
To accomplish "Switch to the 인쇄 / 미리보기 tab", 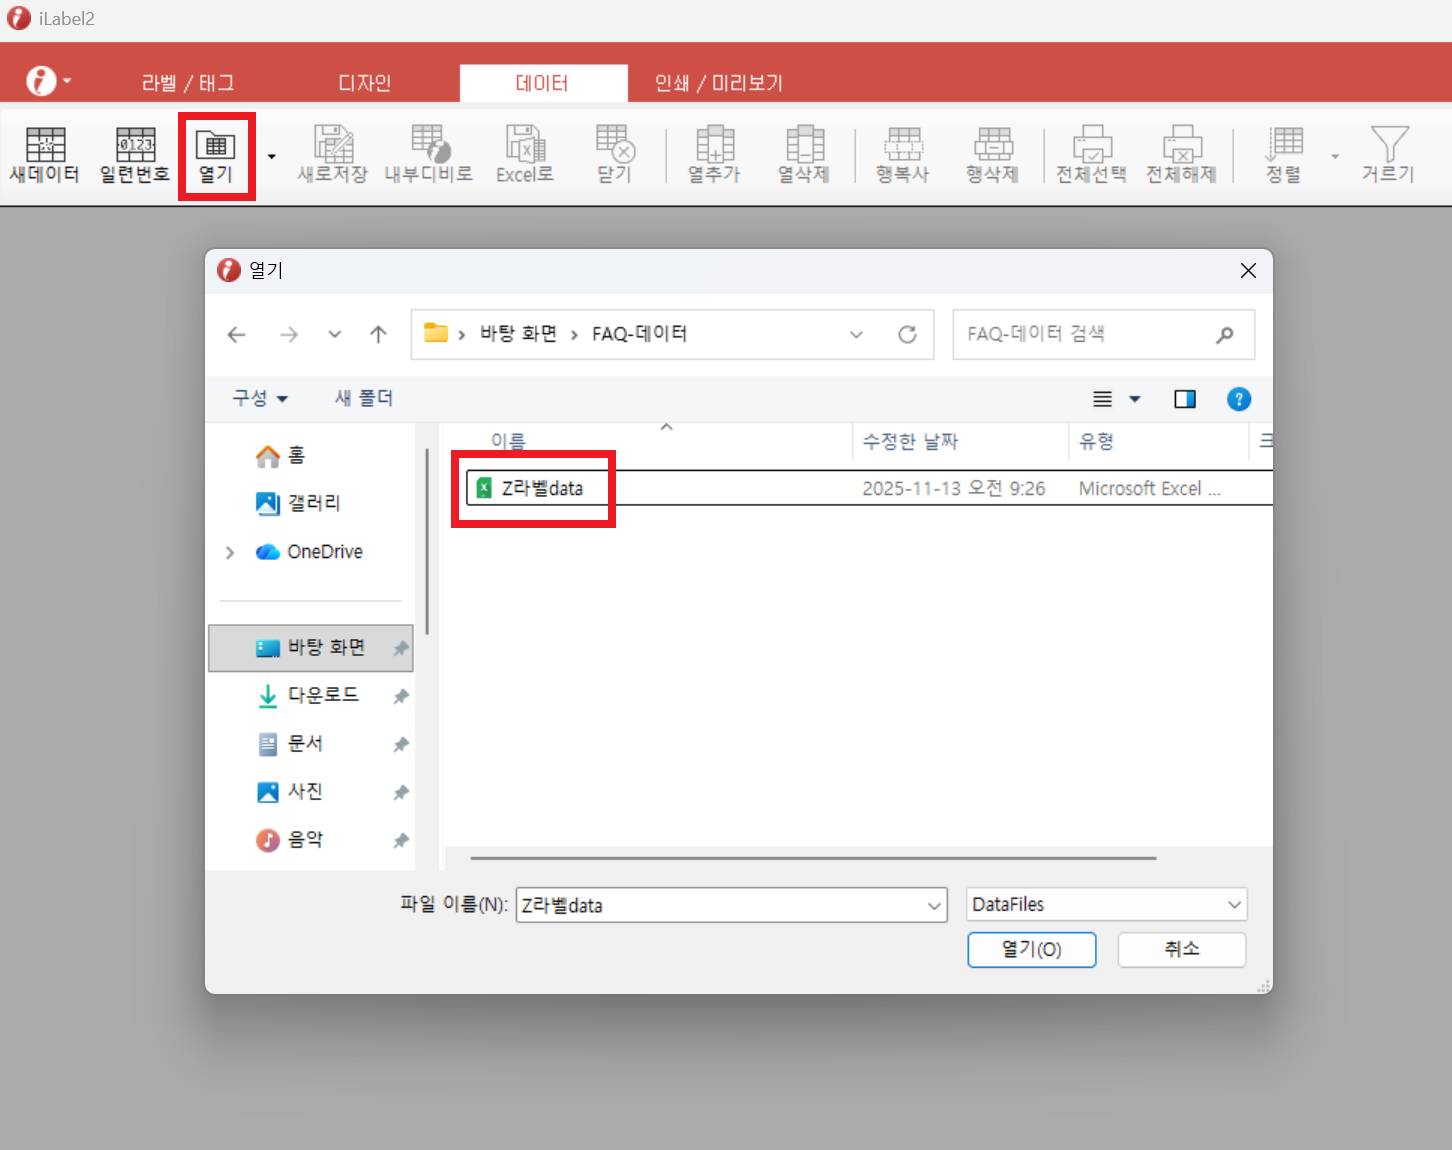I will 718,83.
